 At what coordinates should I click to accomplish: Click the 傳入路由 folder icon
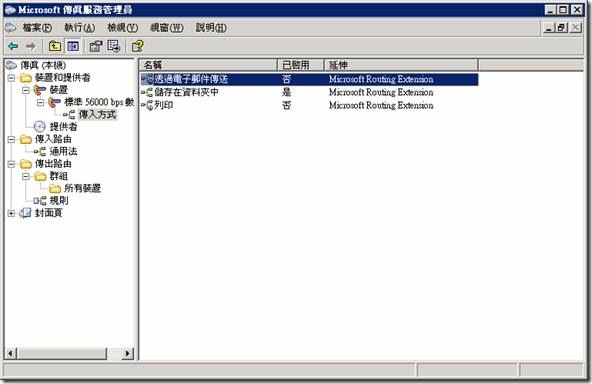[x=26, y=139]
